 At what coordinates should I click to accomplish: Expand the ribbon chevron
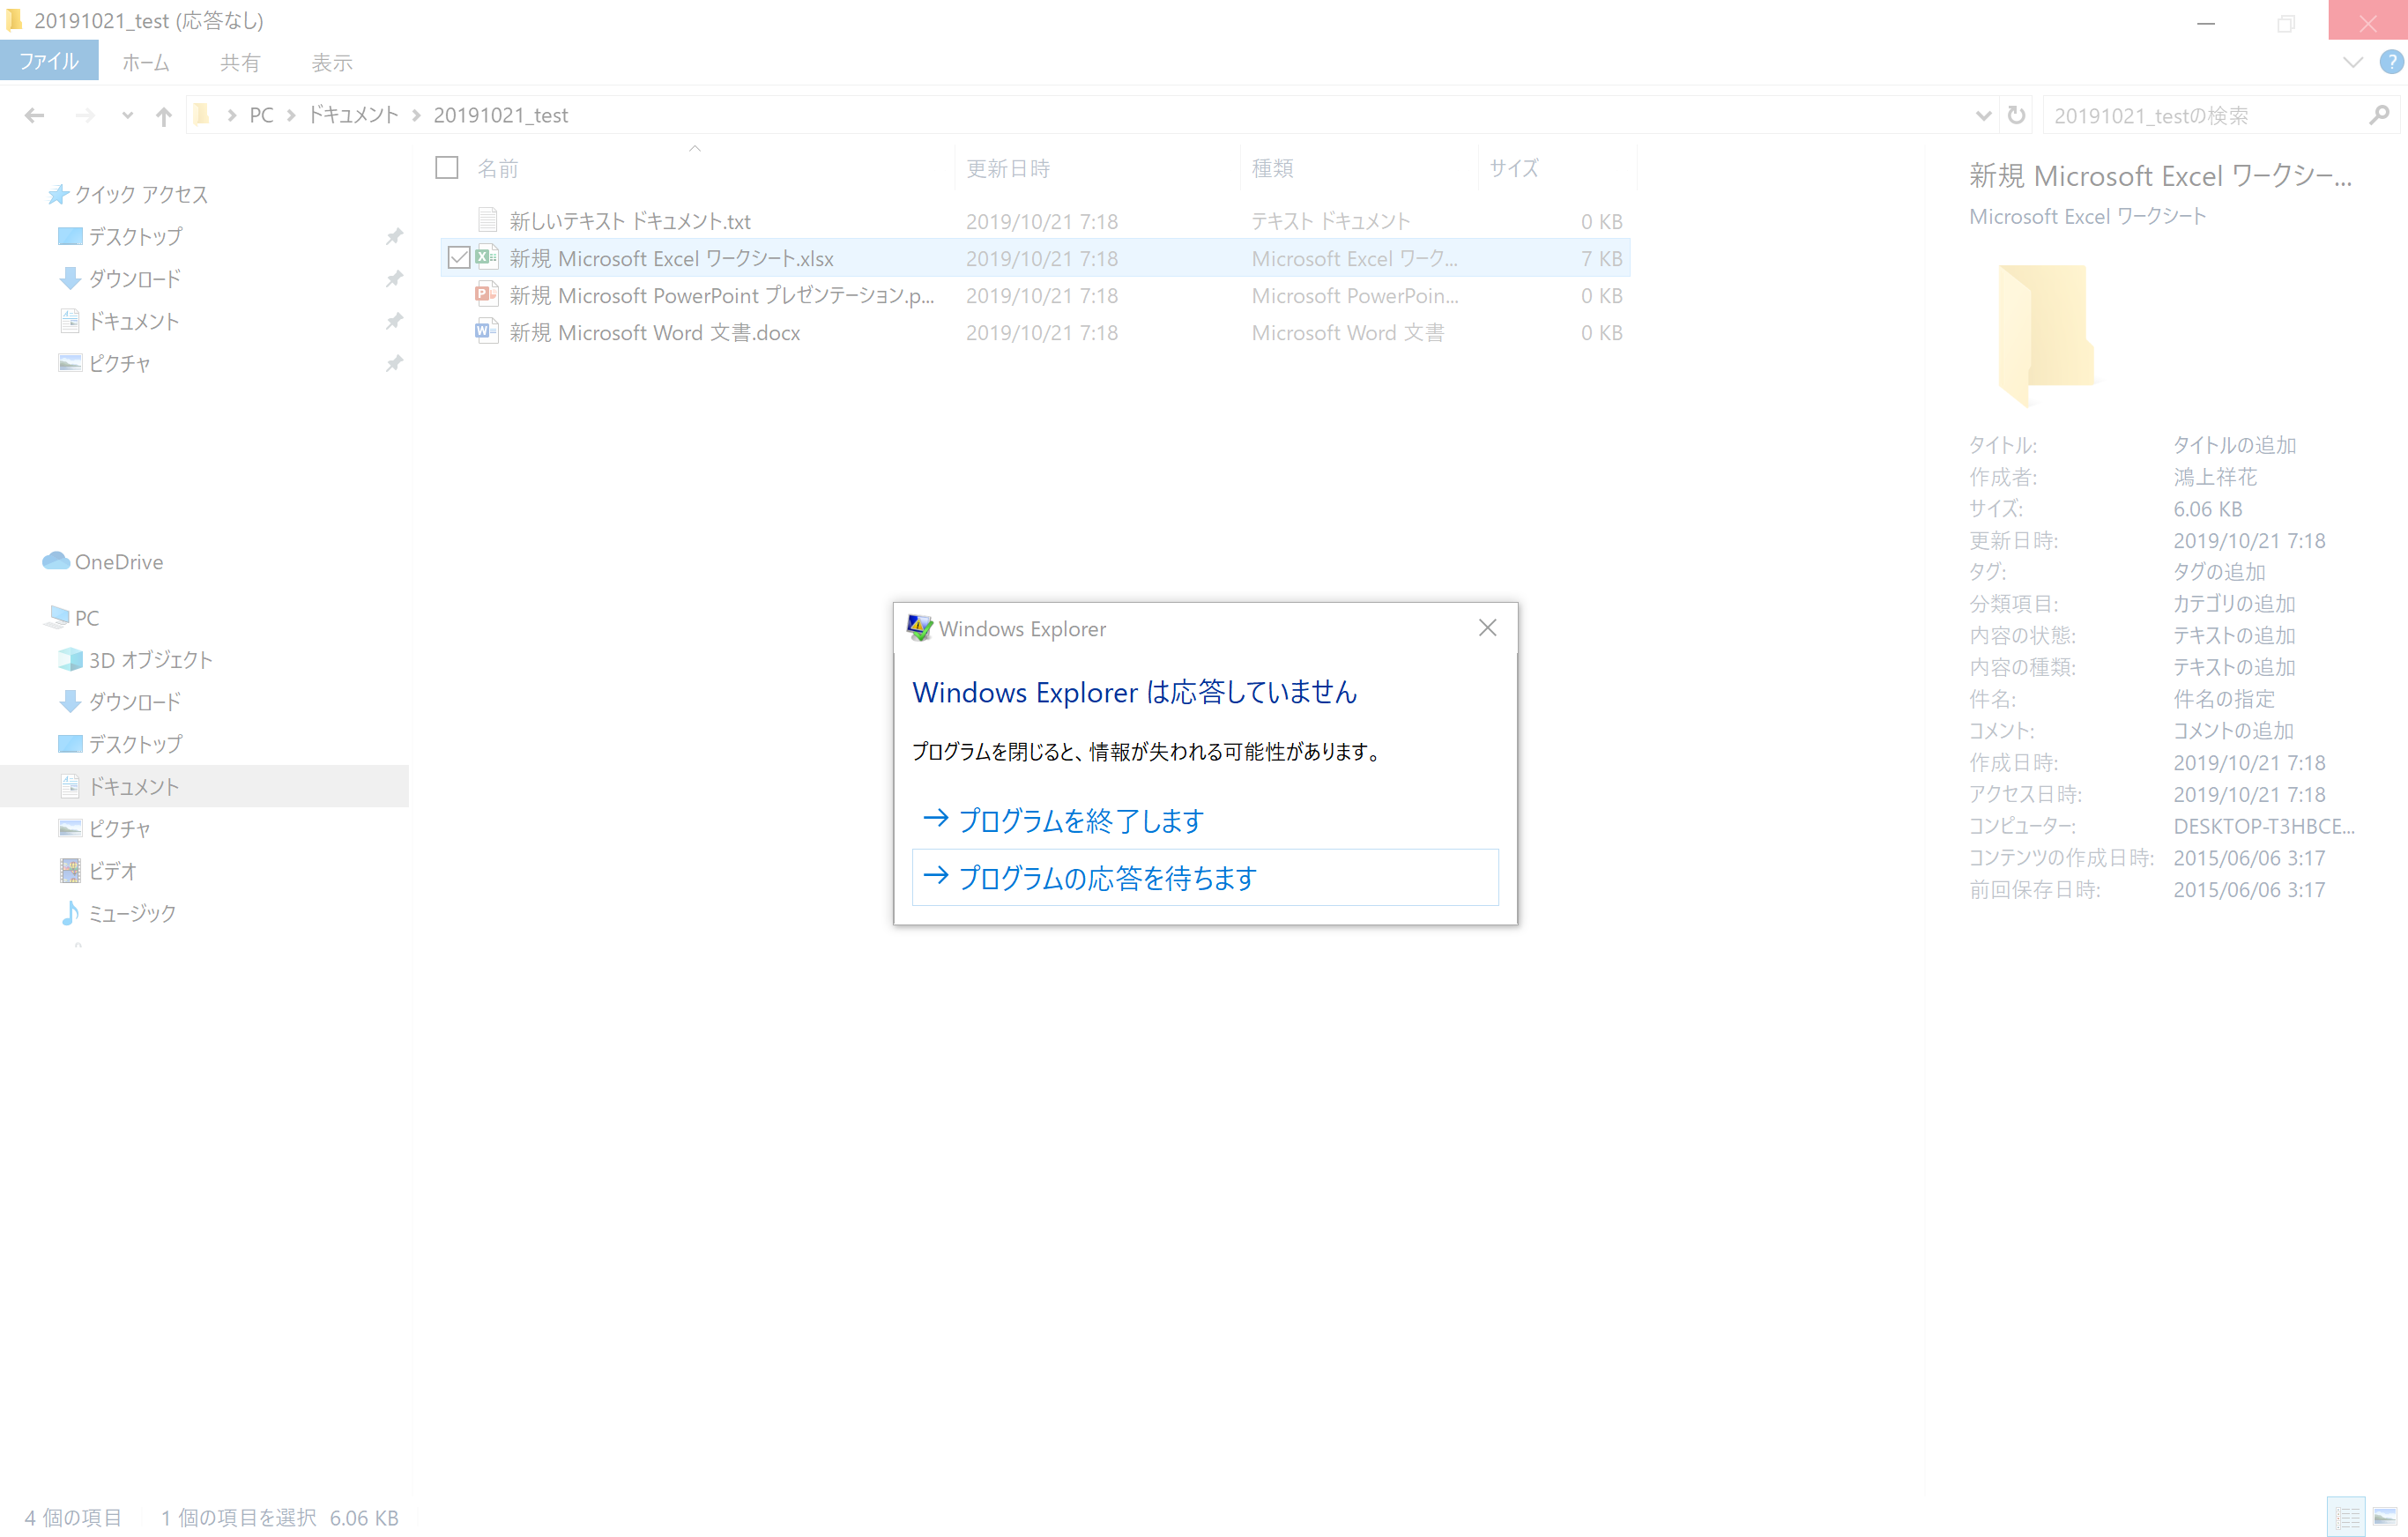point(2353,62)
